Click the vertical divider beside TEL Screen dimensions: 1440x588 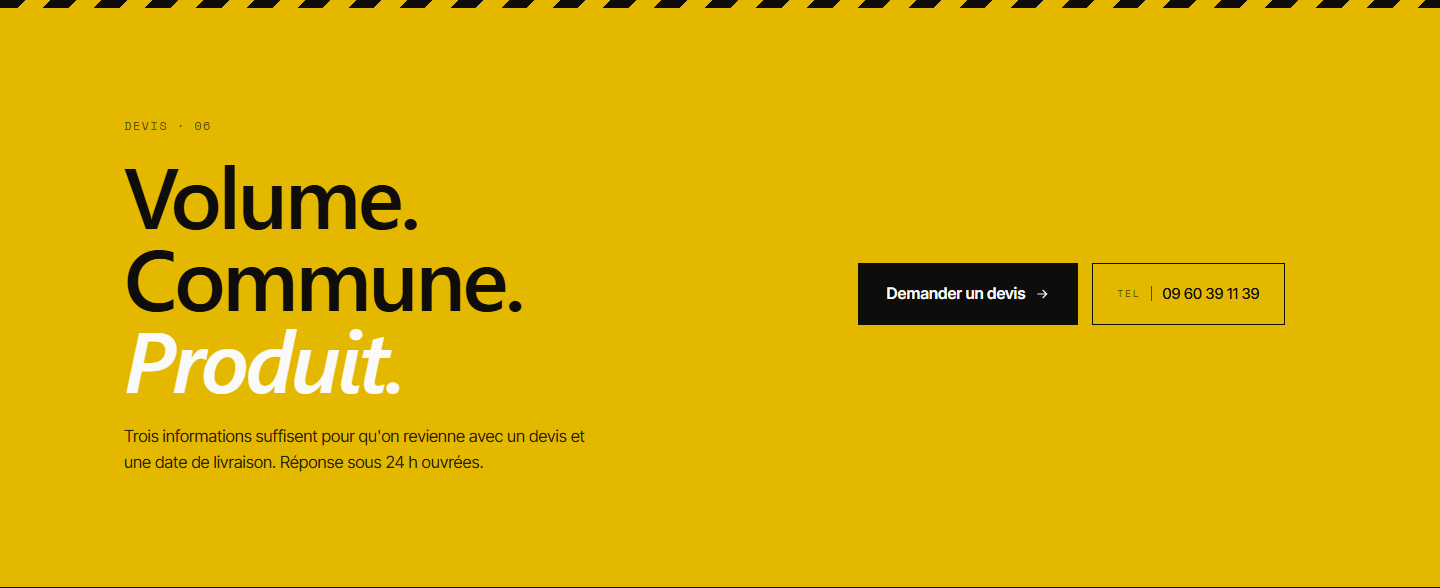[1151, 293]
